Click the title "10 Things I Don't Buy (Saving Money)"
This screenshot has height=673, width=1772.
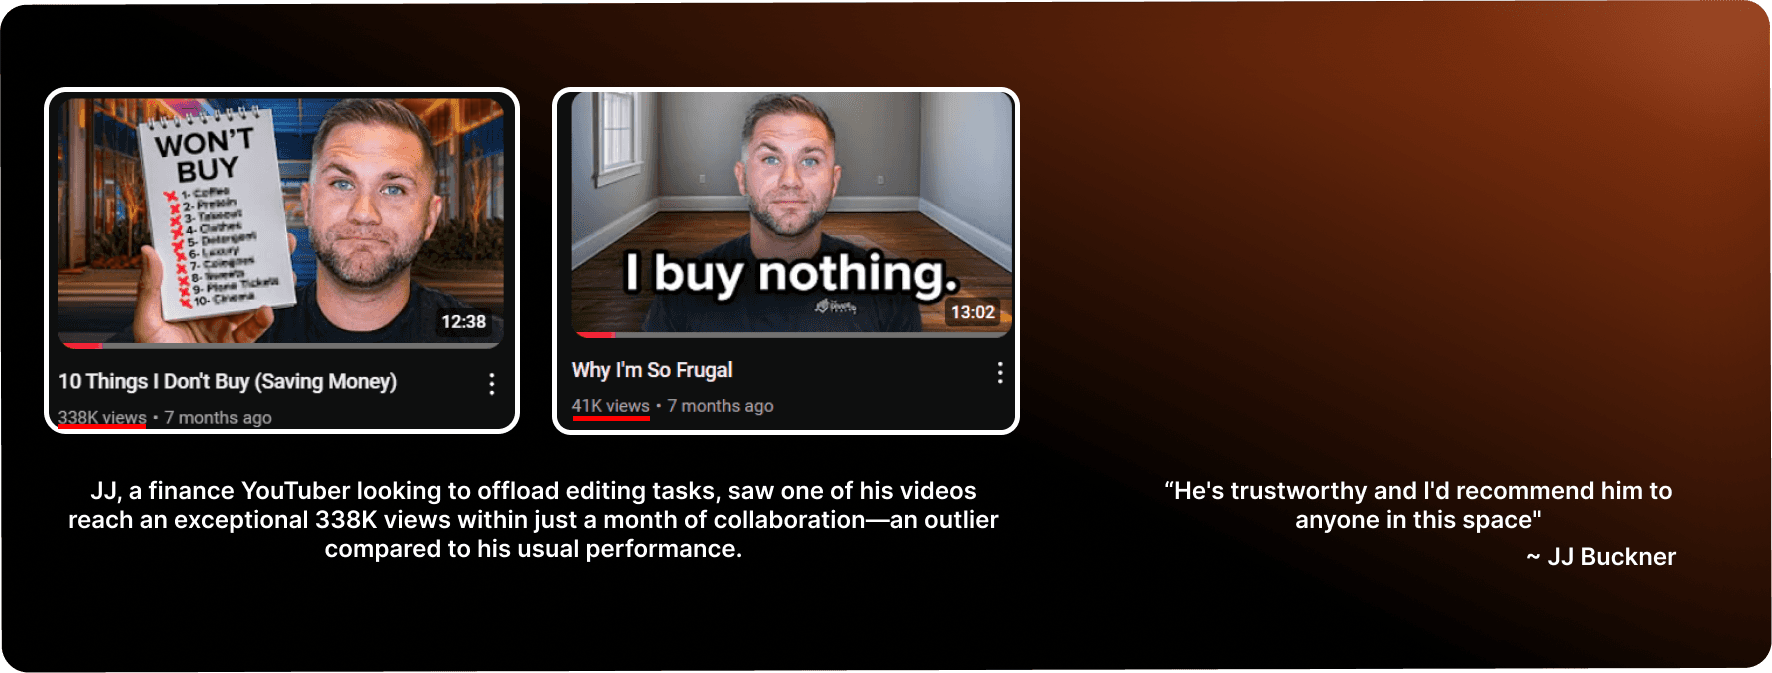(227, 381)
